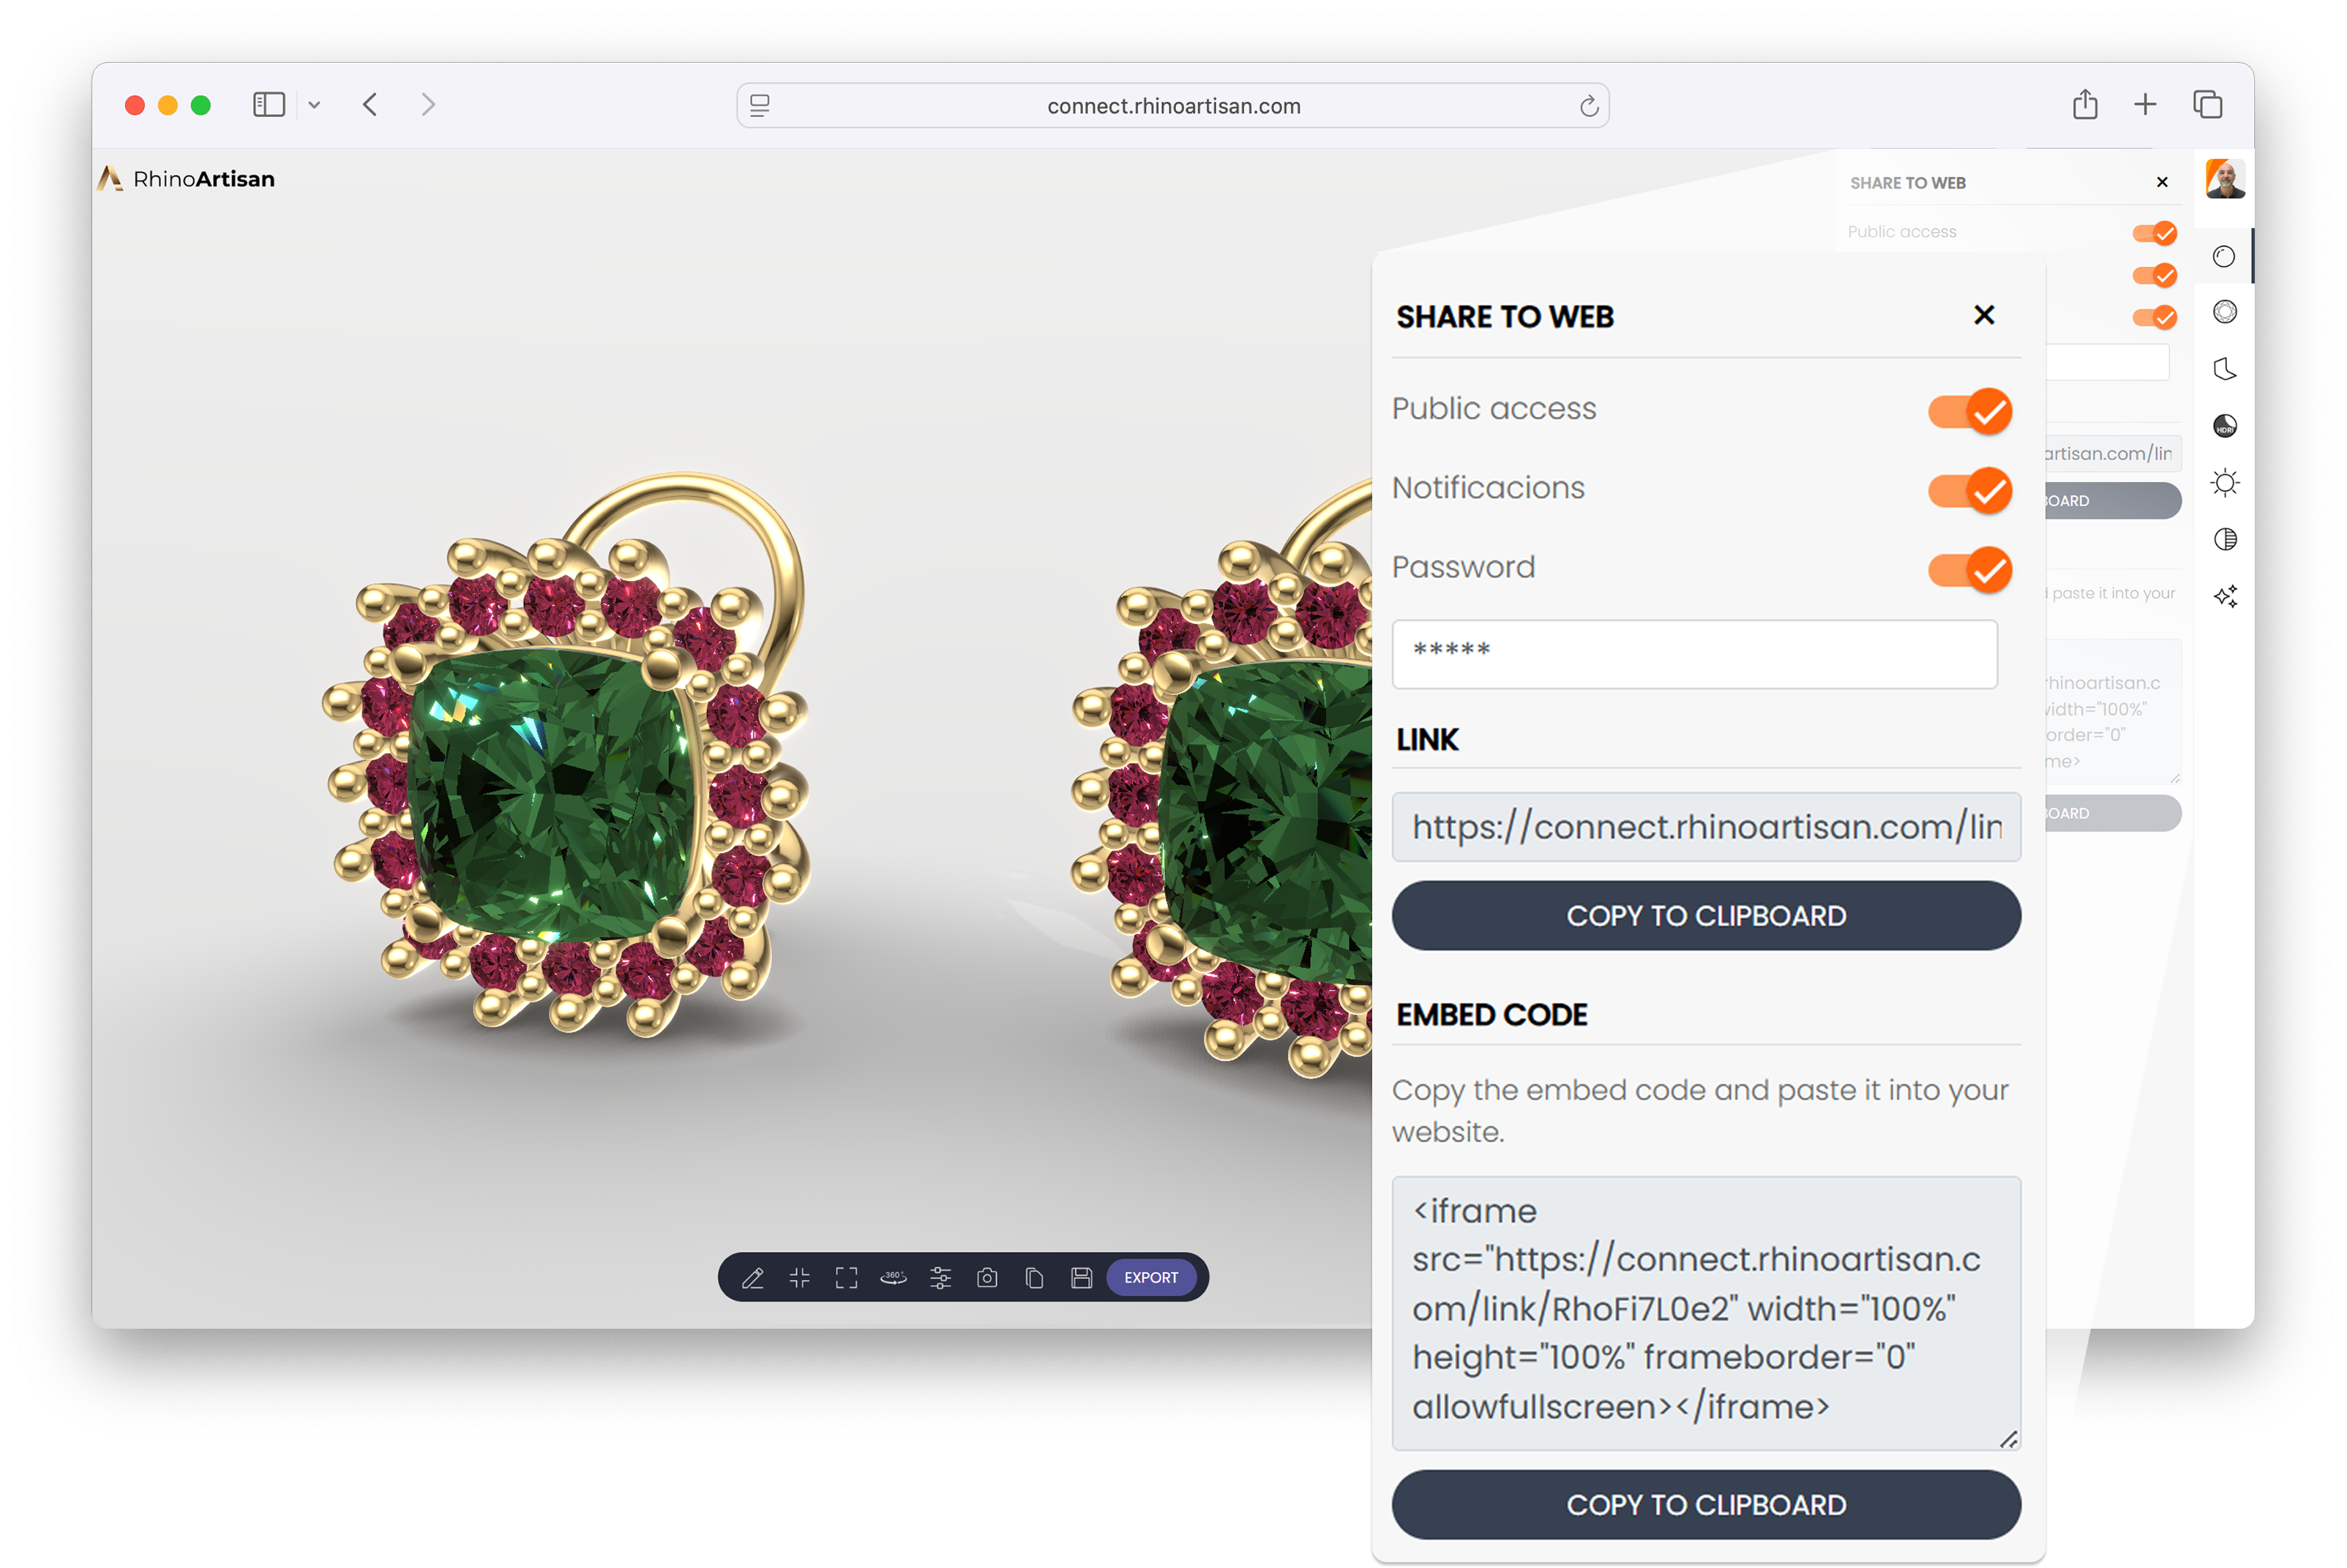The height and width of the screenshot is (1568, 2347).
Task: Open a new tab with the plus icon
Action: click(2145, 104)
